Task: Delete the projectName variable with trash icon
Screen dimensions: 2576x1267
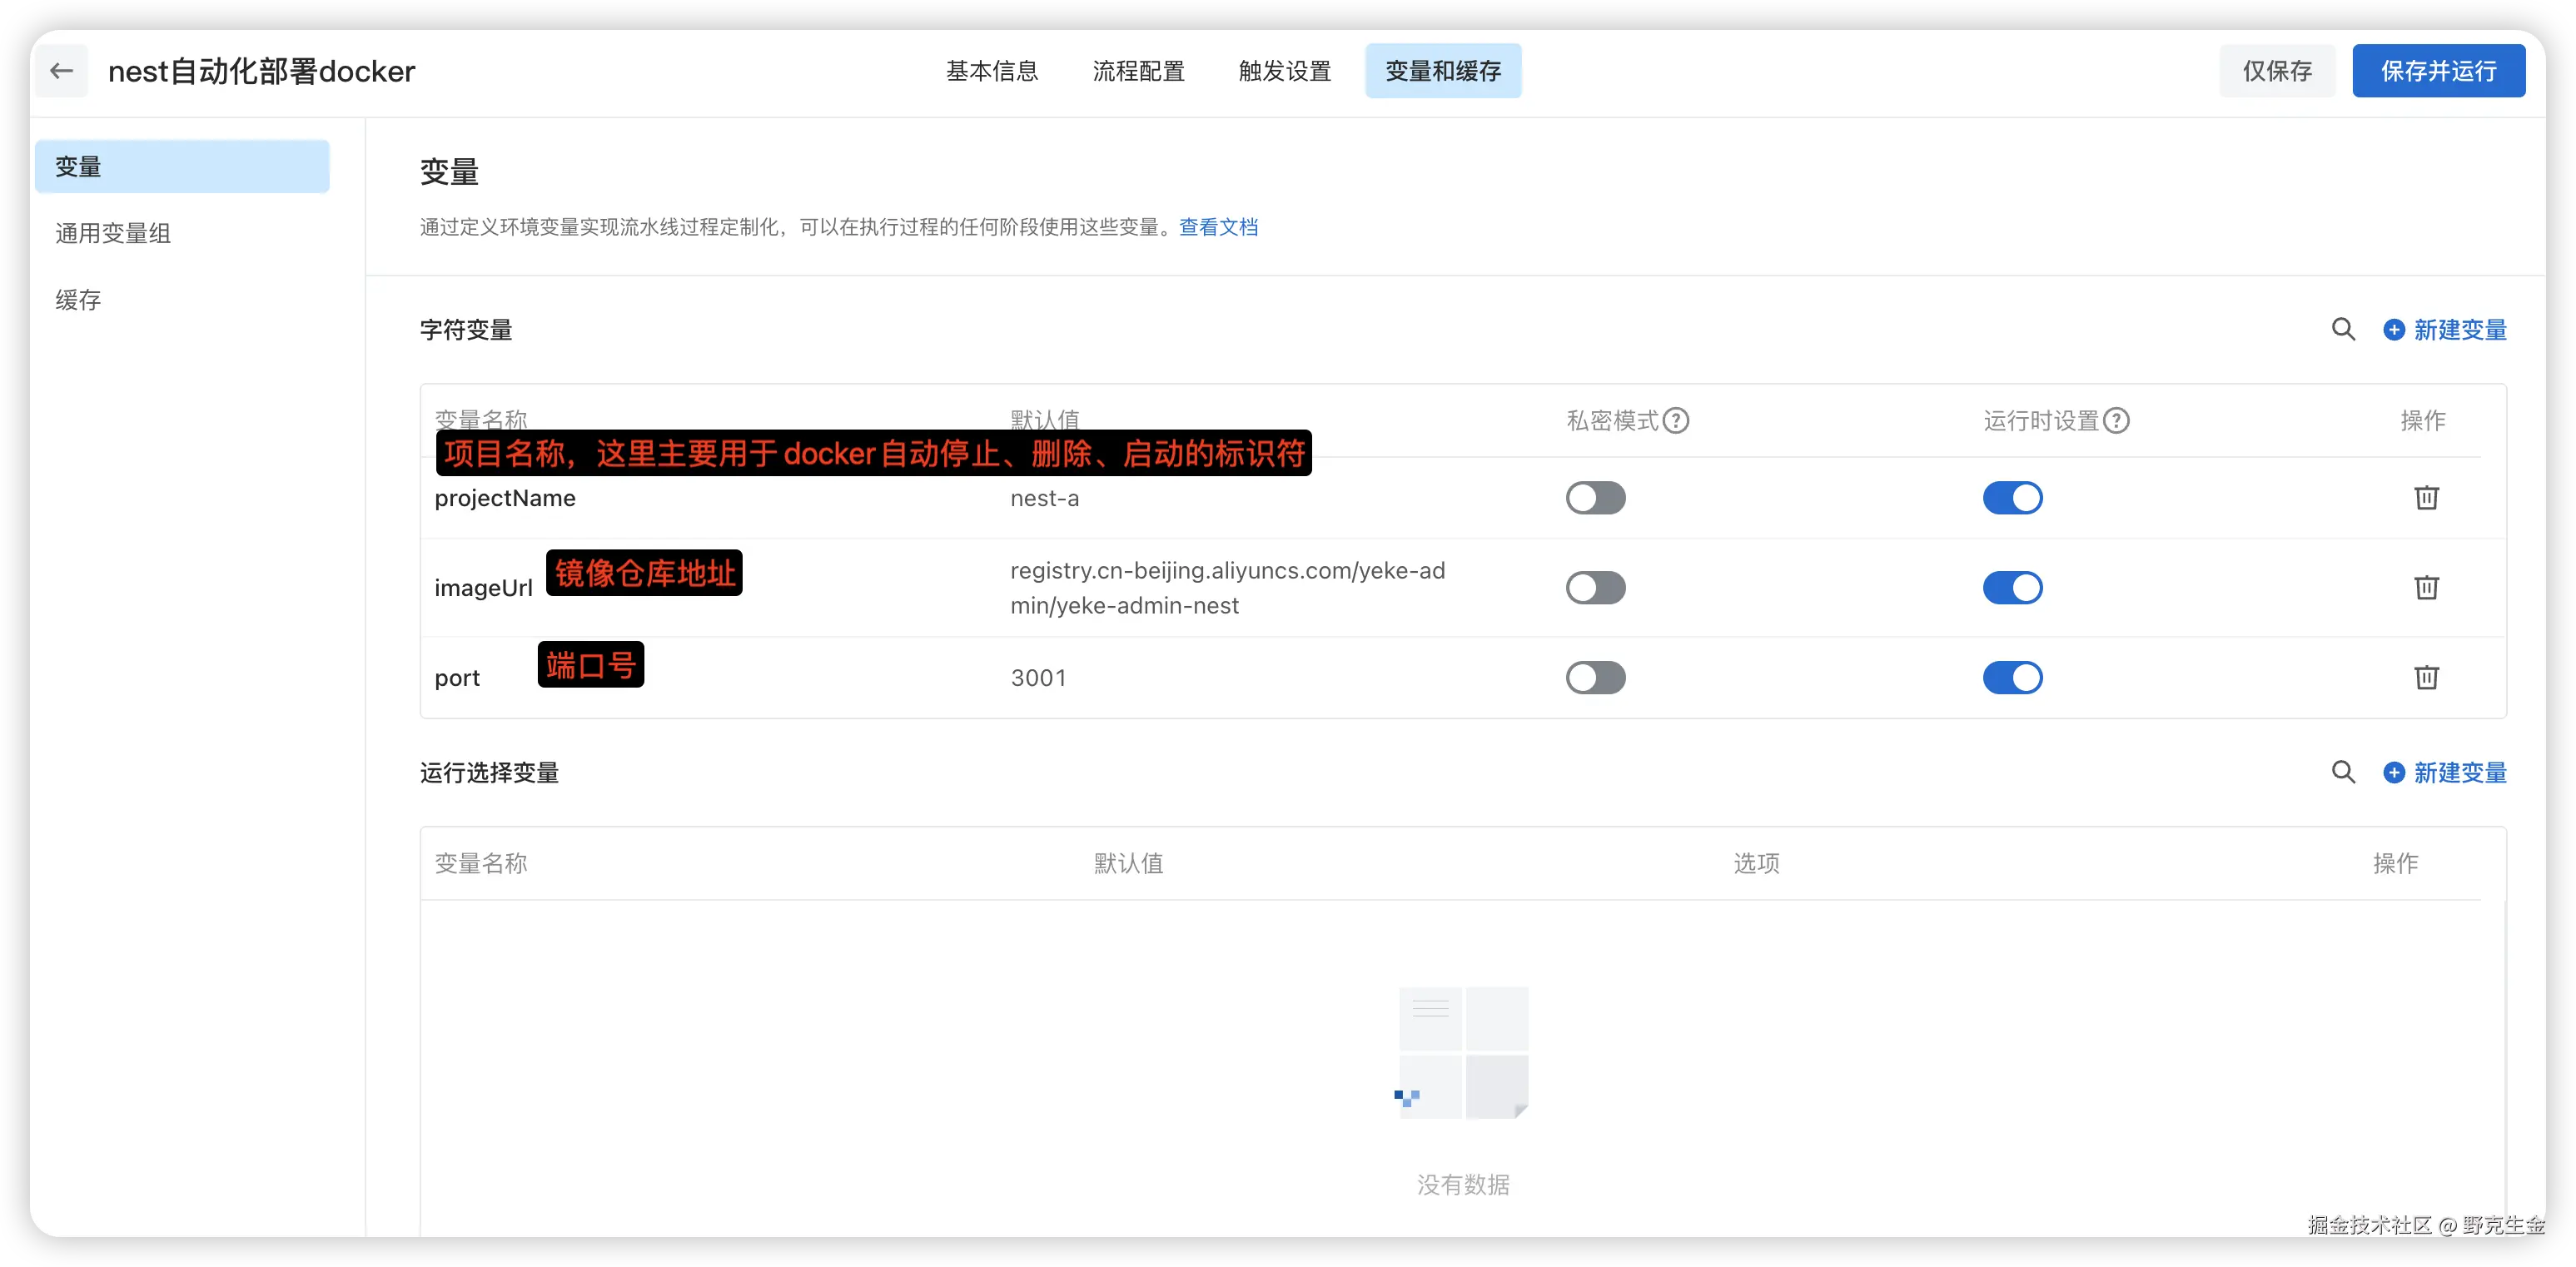Action: point(2426,498)
